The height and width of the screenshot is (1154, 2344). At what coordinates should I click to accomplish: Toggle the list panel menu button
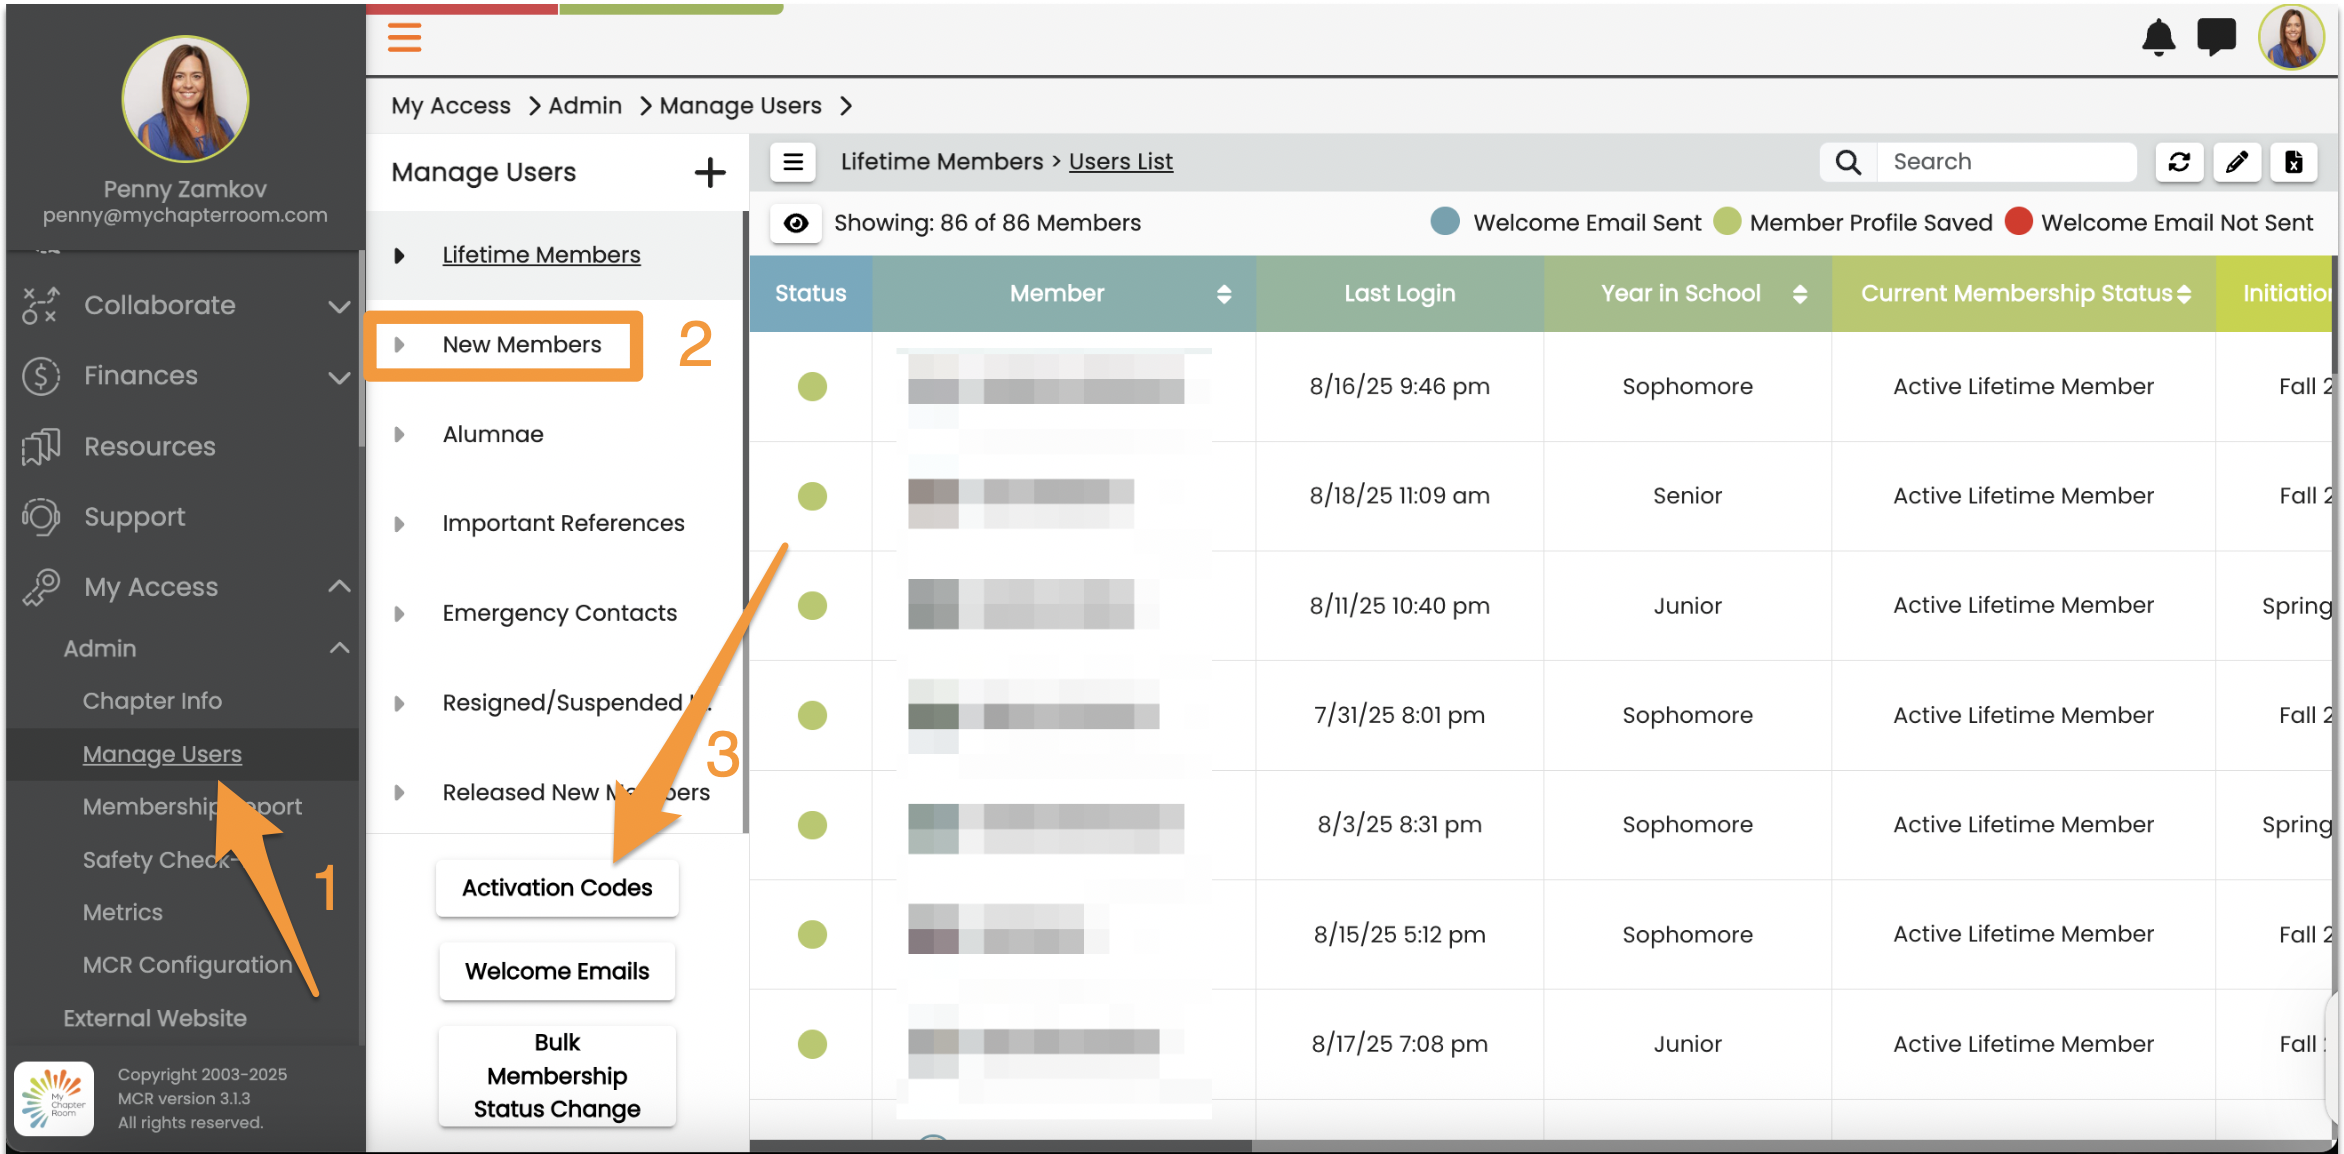tap(793, 162)
